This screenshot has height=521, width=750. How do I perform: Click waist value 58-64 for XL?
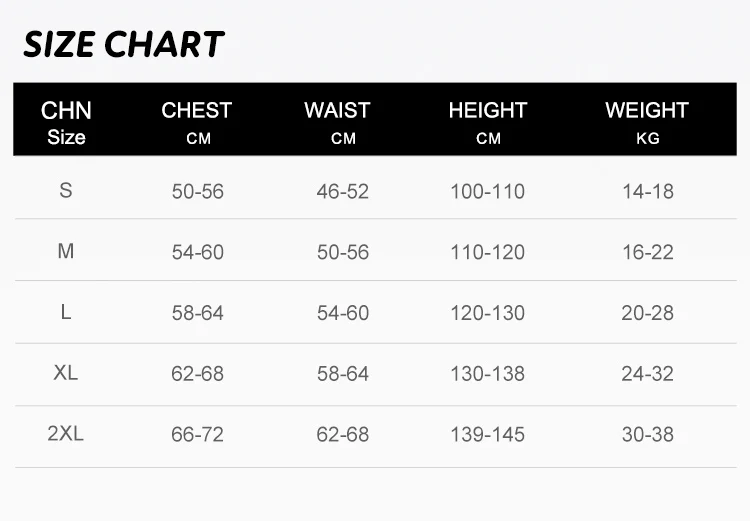(x=343, y=375)
